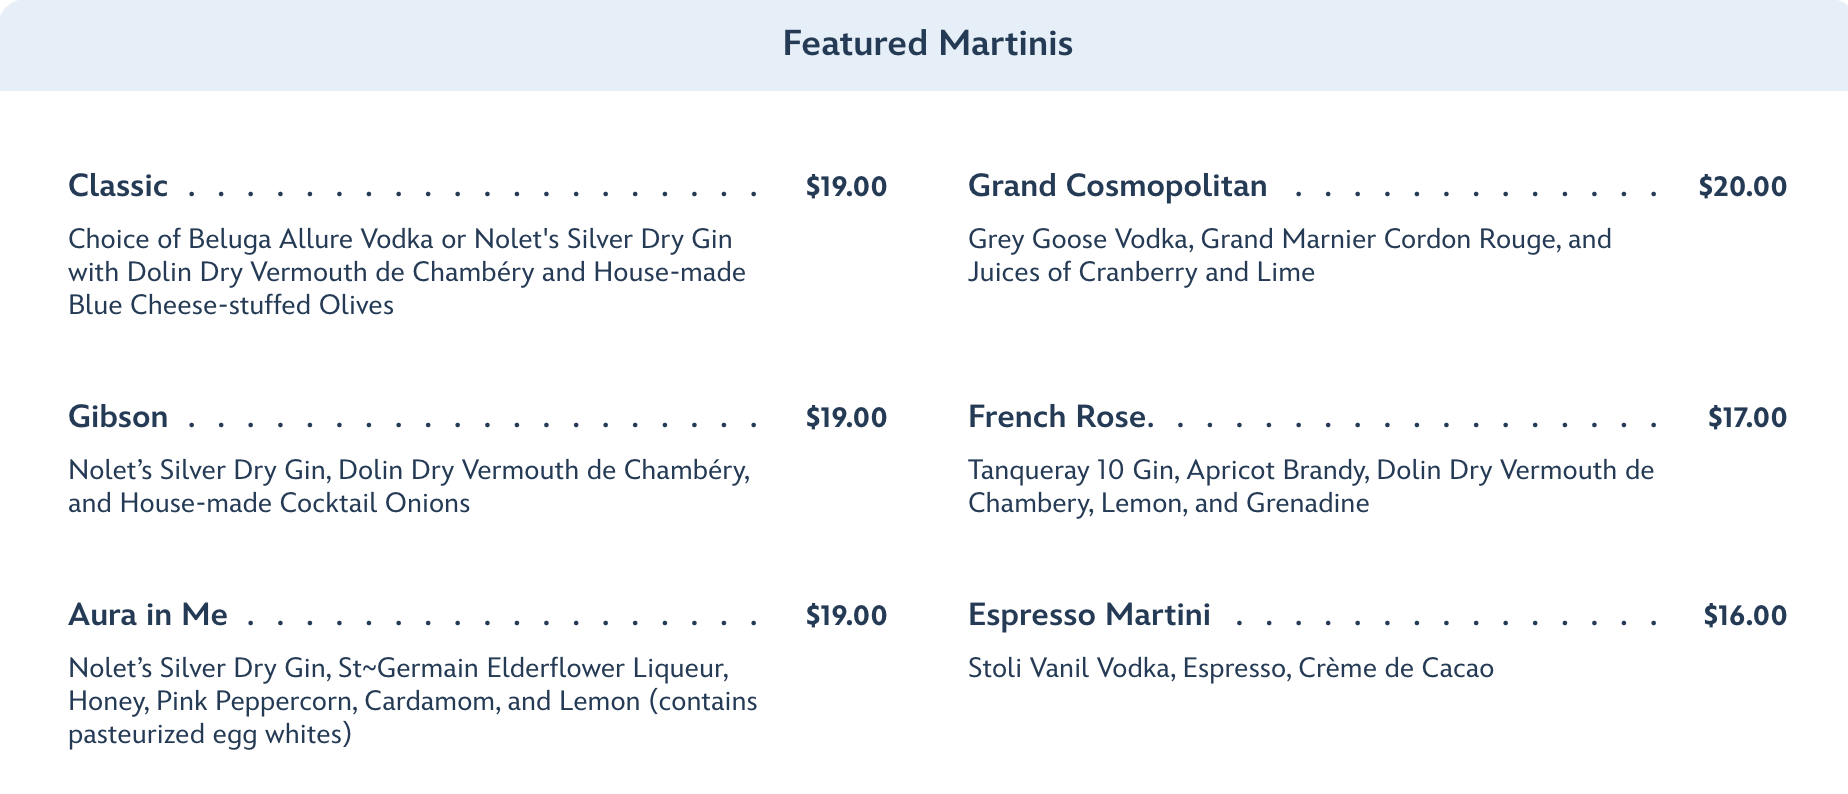Click the $16.00 Espresso Martini price
Viewport: 1848px width, 794px height.
pyautogui.click(x=1744, y=616)
